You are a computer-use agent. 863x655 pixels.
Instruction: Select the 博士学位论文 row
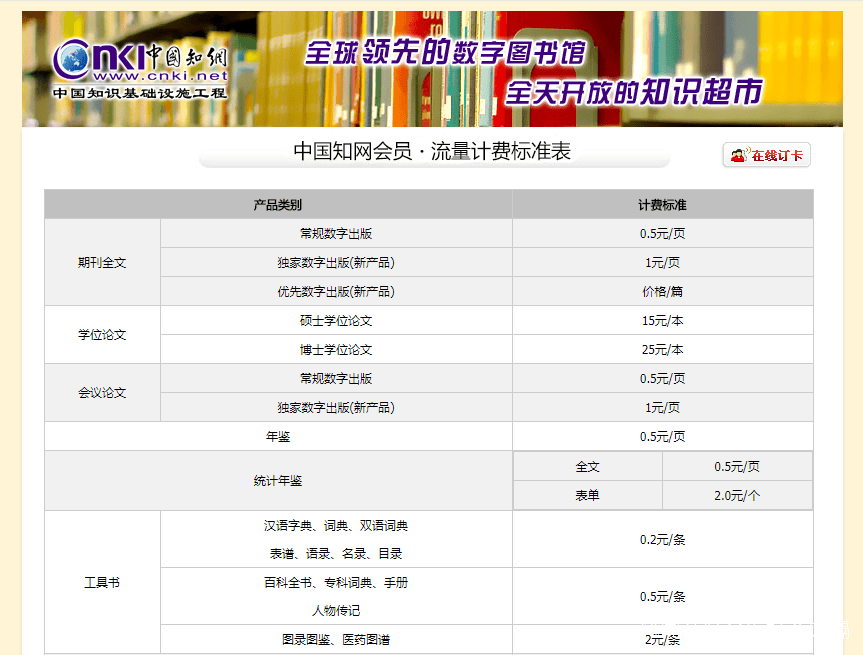click(x=336, y=350)
